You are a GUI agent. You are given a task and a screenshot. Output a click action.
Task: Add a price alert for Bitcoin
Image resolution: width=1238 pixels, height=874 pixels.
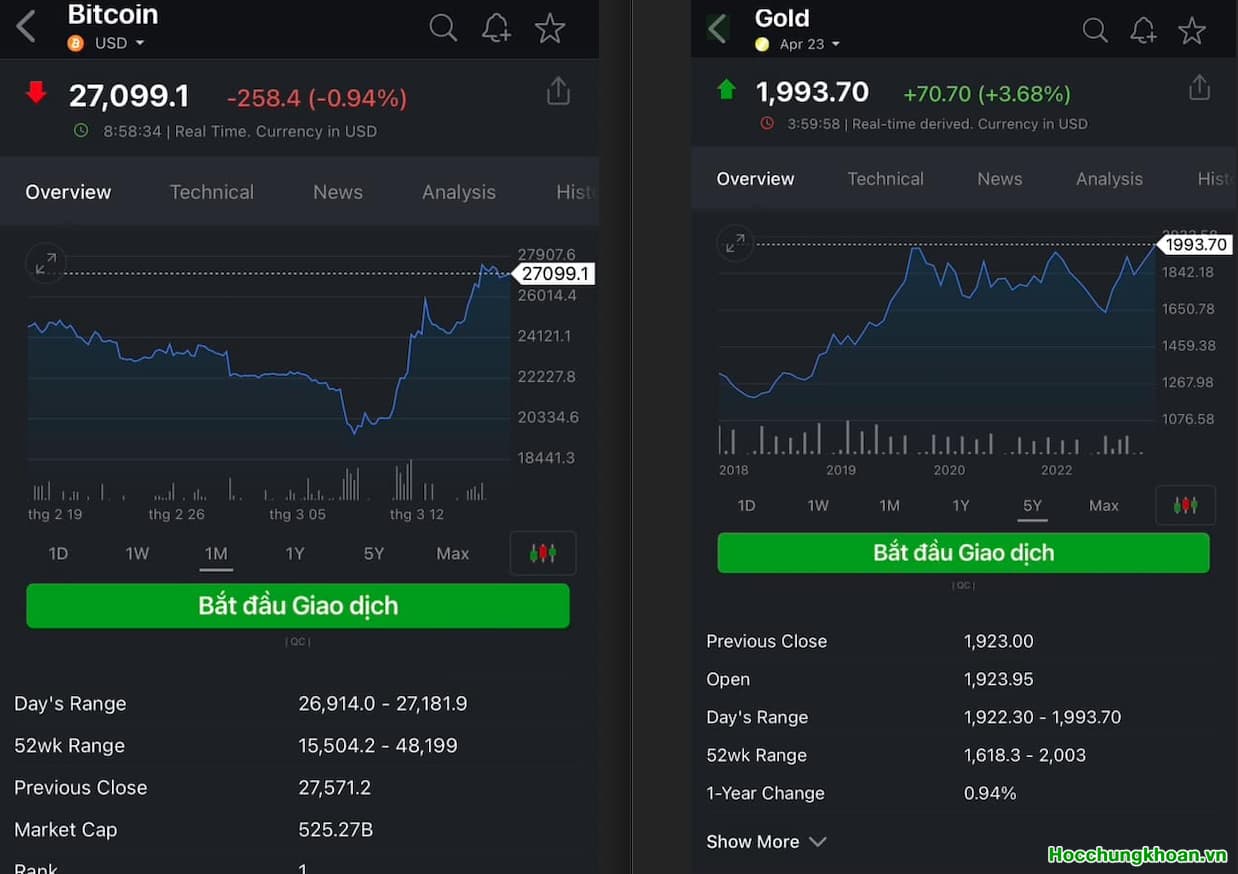(x=496, y=28)
